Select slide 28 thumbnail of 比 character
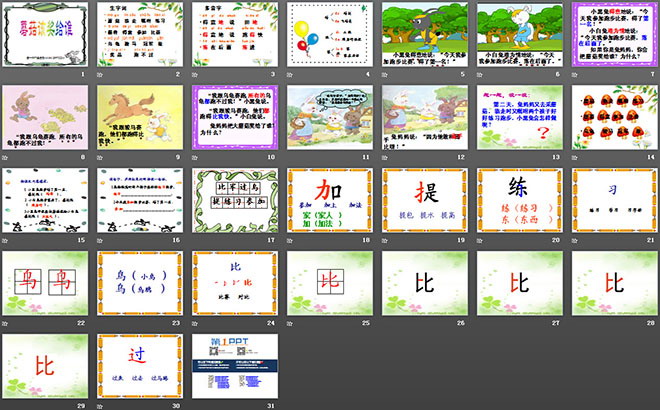Viewport: 660px width, 410px height. (x=615, y=283)
